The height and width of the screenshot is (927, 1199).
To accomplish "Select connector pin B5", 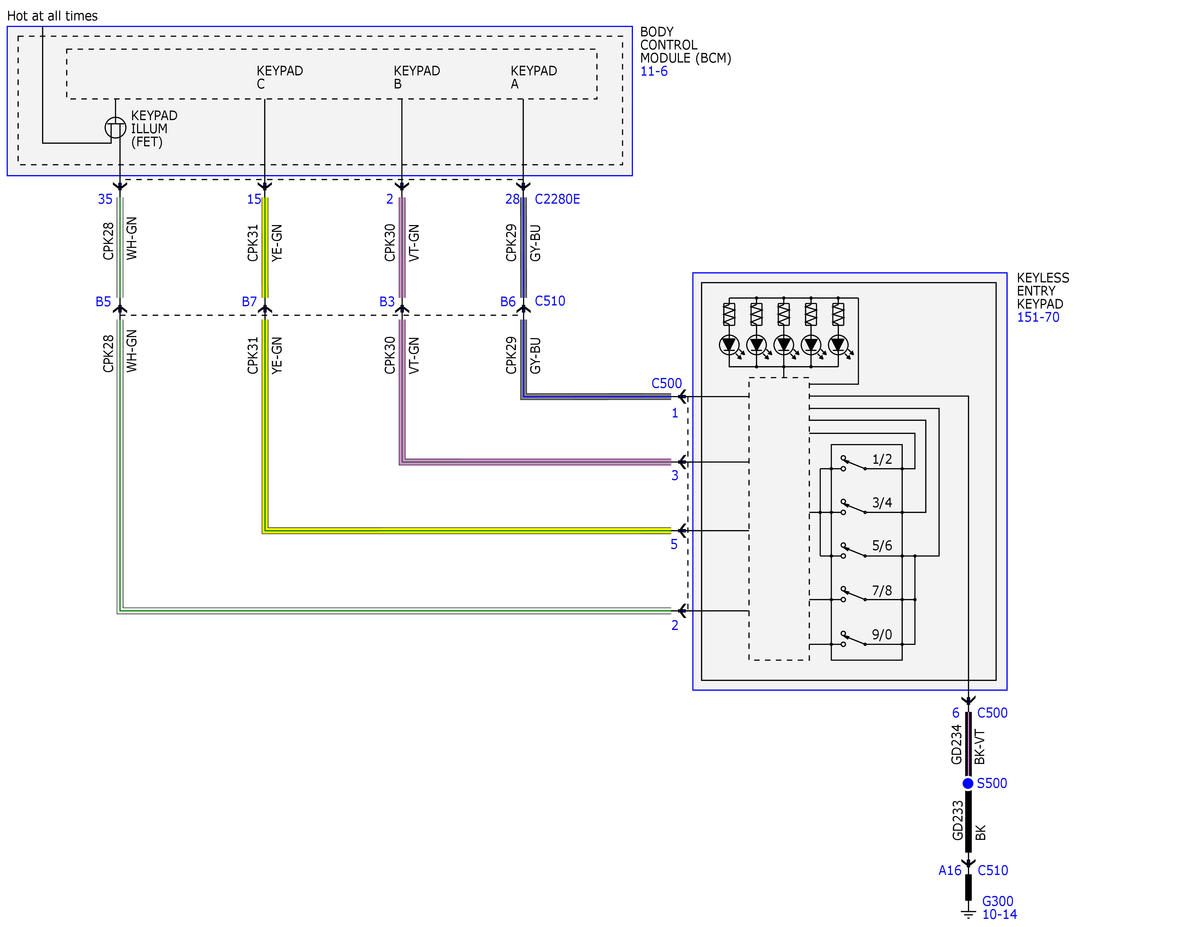I will point(103,301).
